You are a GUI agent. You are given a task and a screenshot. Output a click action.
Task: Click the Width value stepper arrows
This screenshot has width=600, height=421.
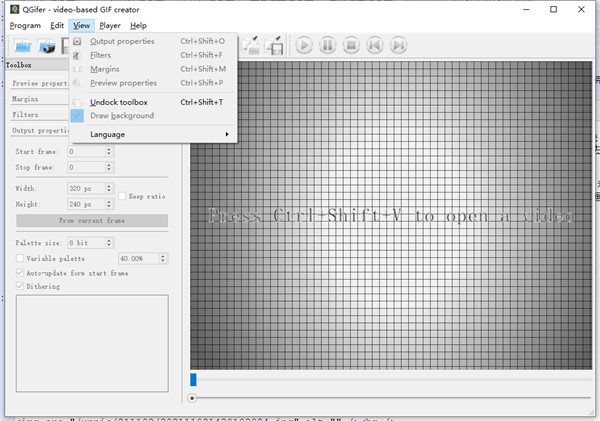109,188
